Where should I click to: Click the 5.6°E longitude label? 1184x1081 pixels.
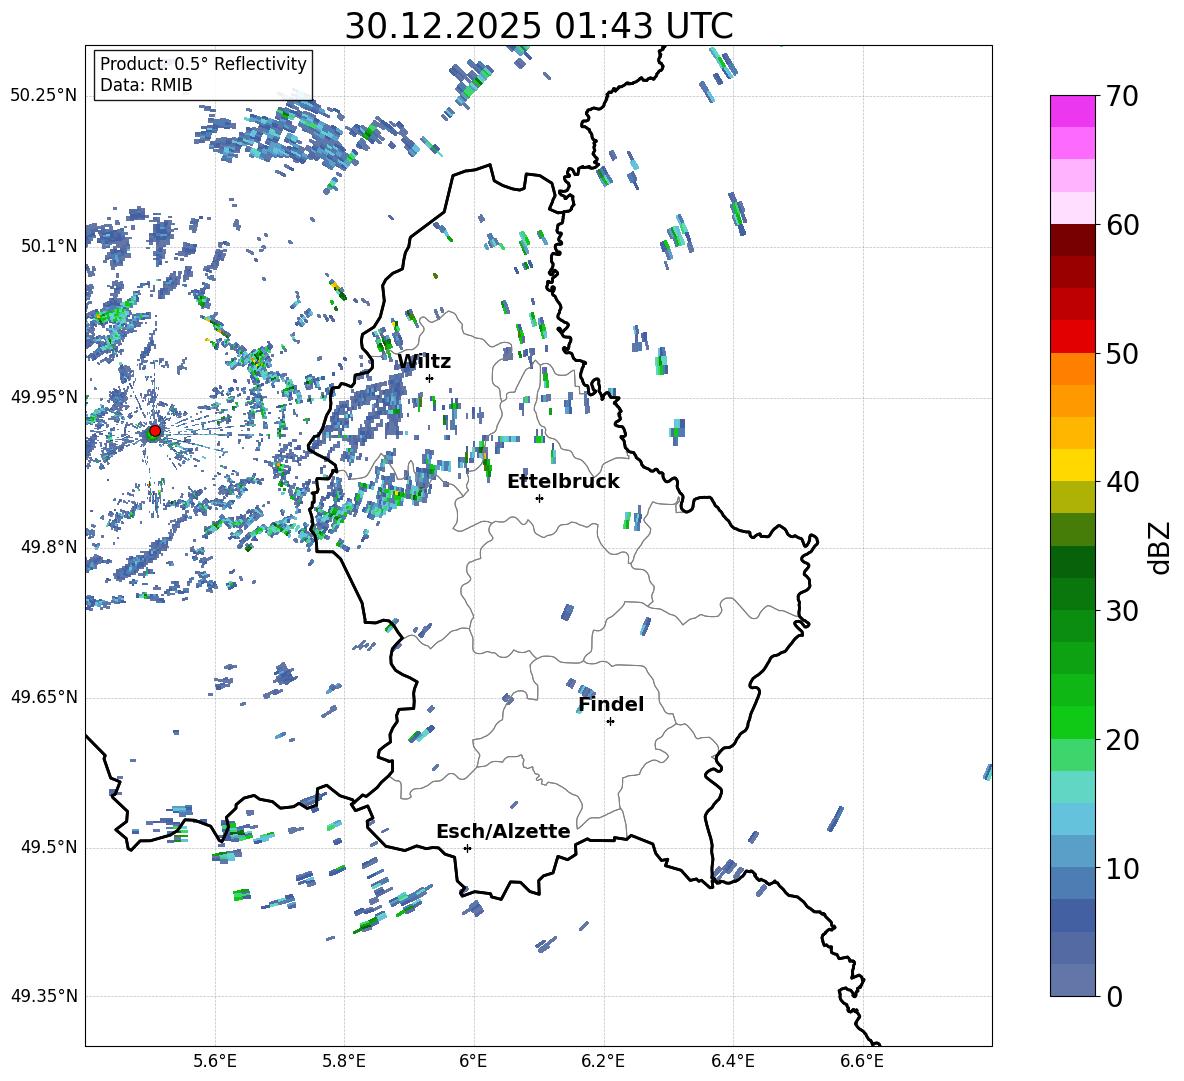pyautogui.click(x=215, y=1062)
